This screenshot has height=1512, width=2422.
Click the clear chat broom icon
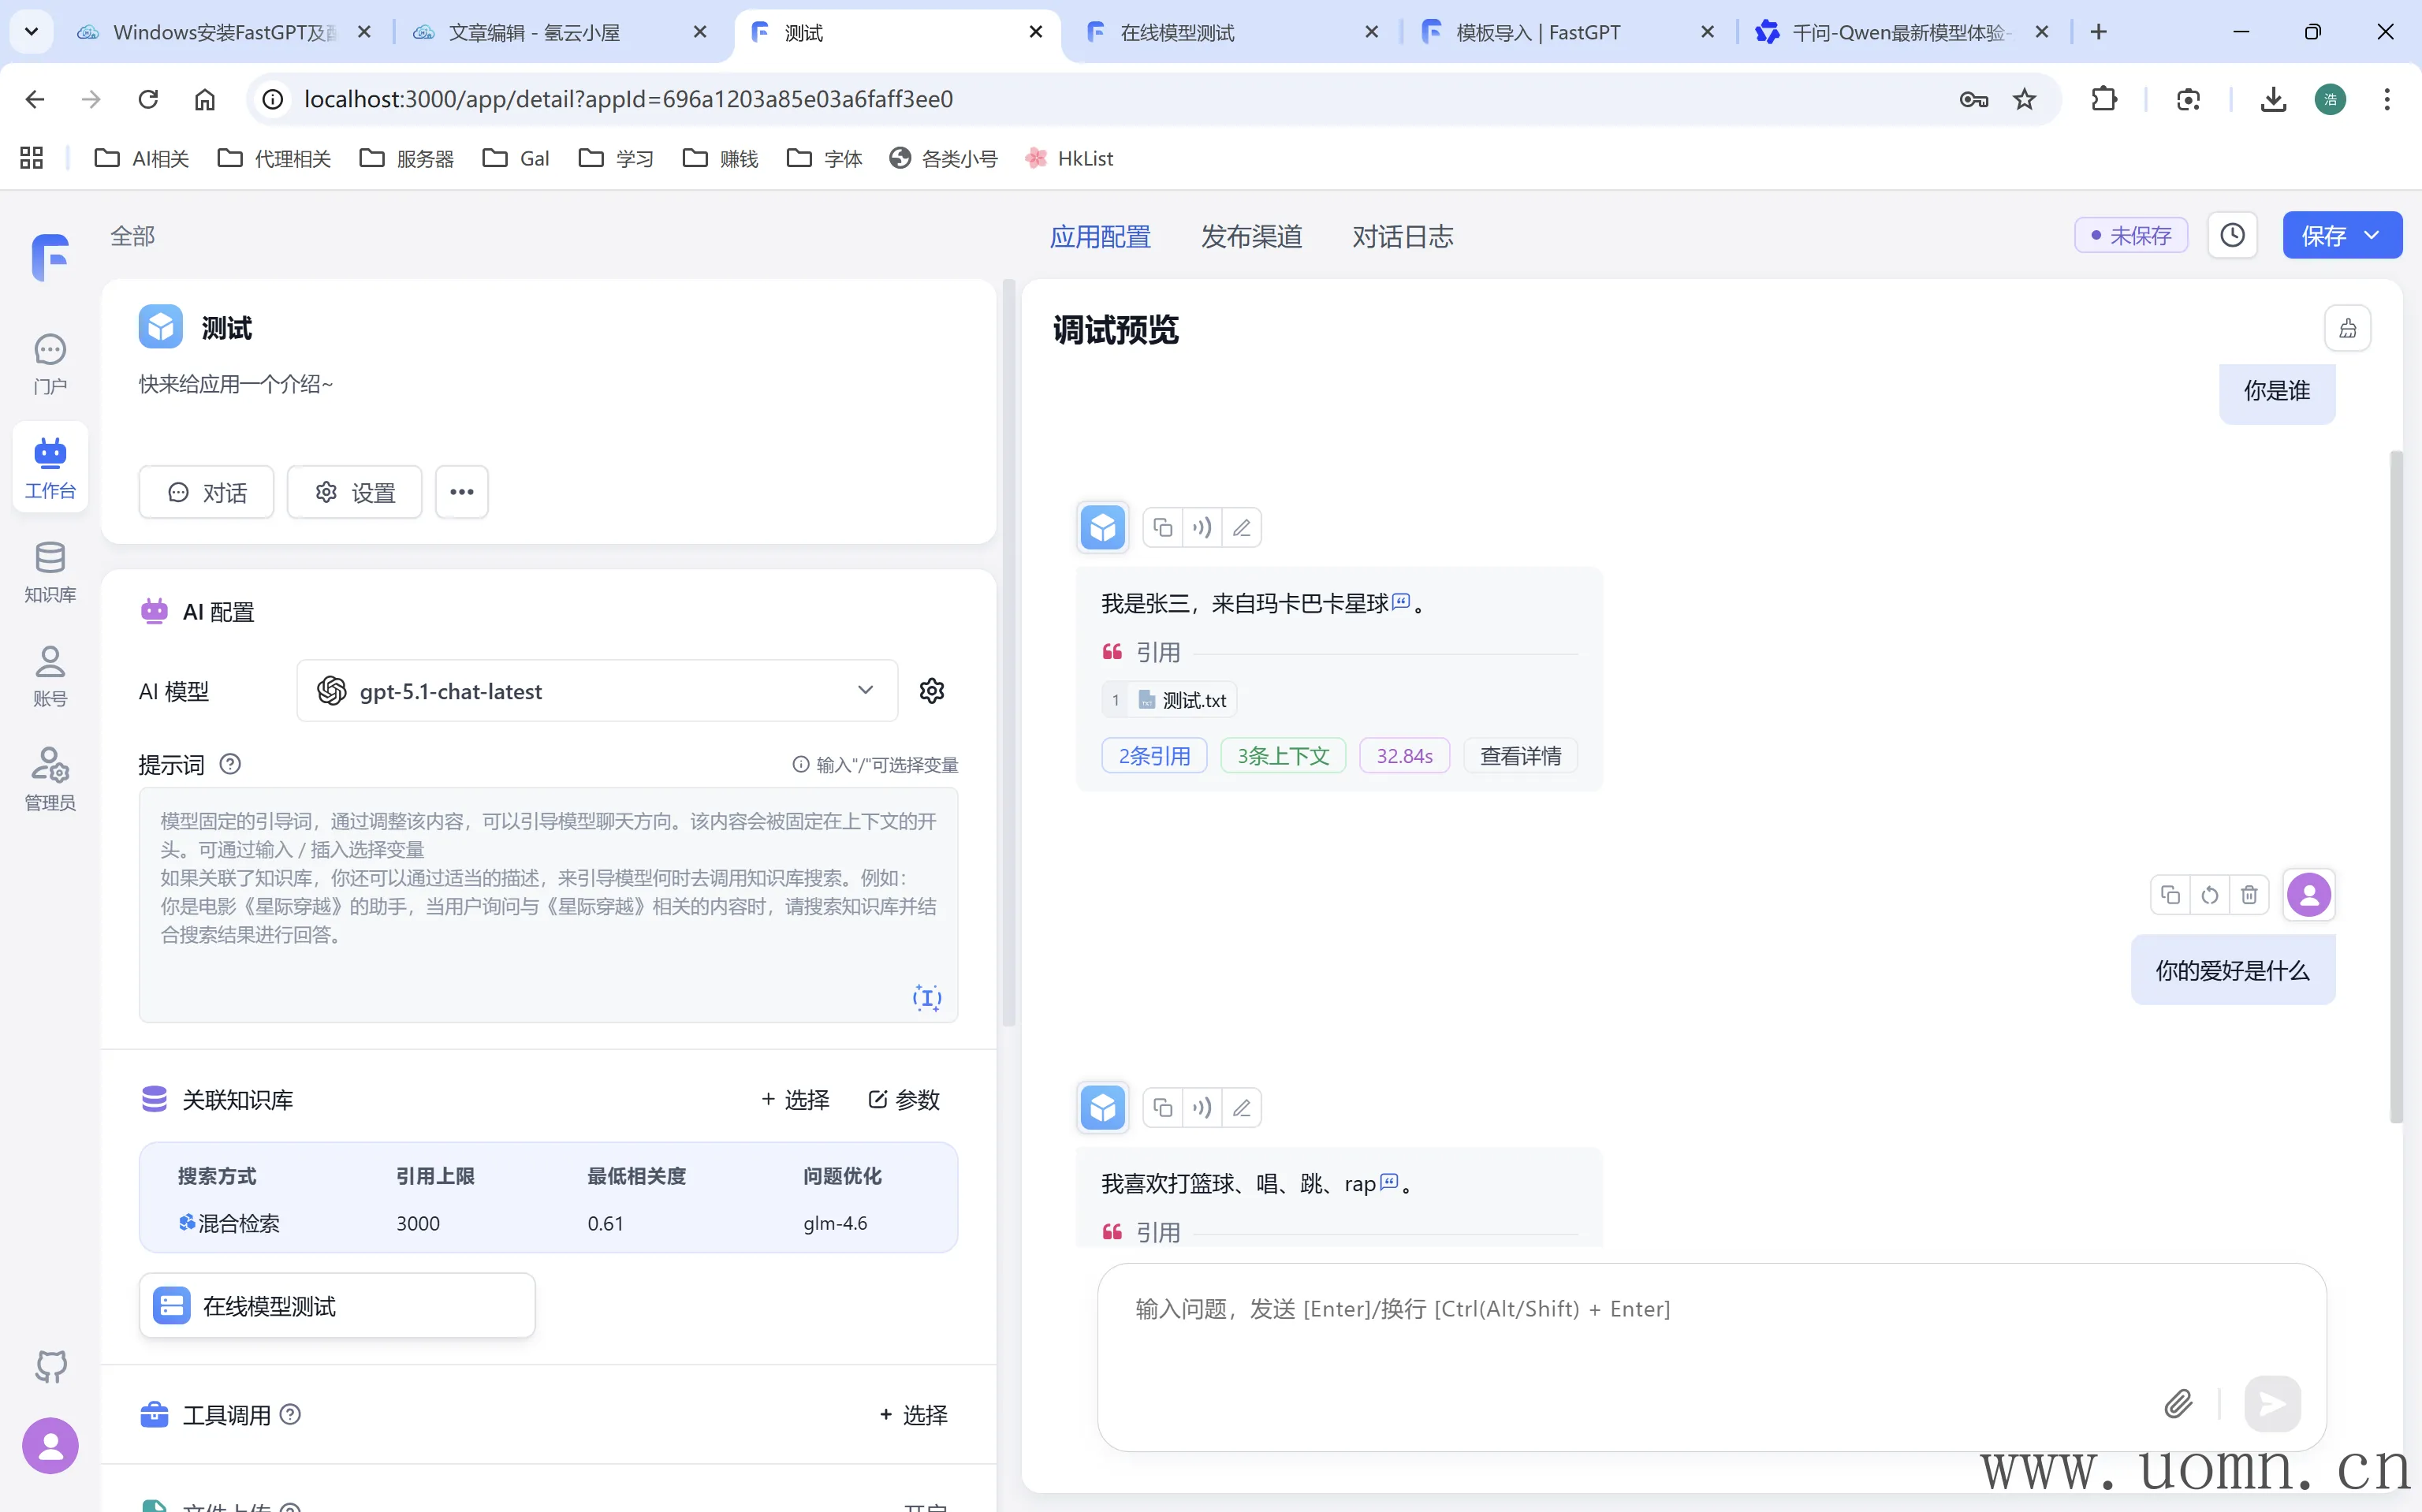pos(2347,329)
